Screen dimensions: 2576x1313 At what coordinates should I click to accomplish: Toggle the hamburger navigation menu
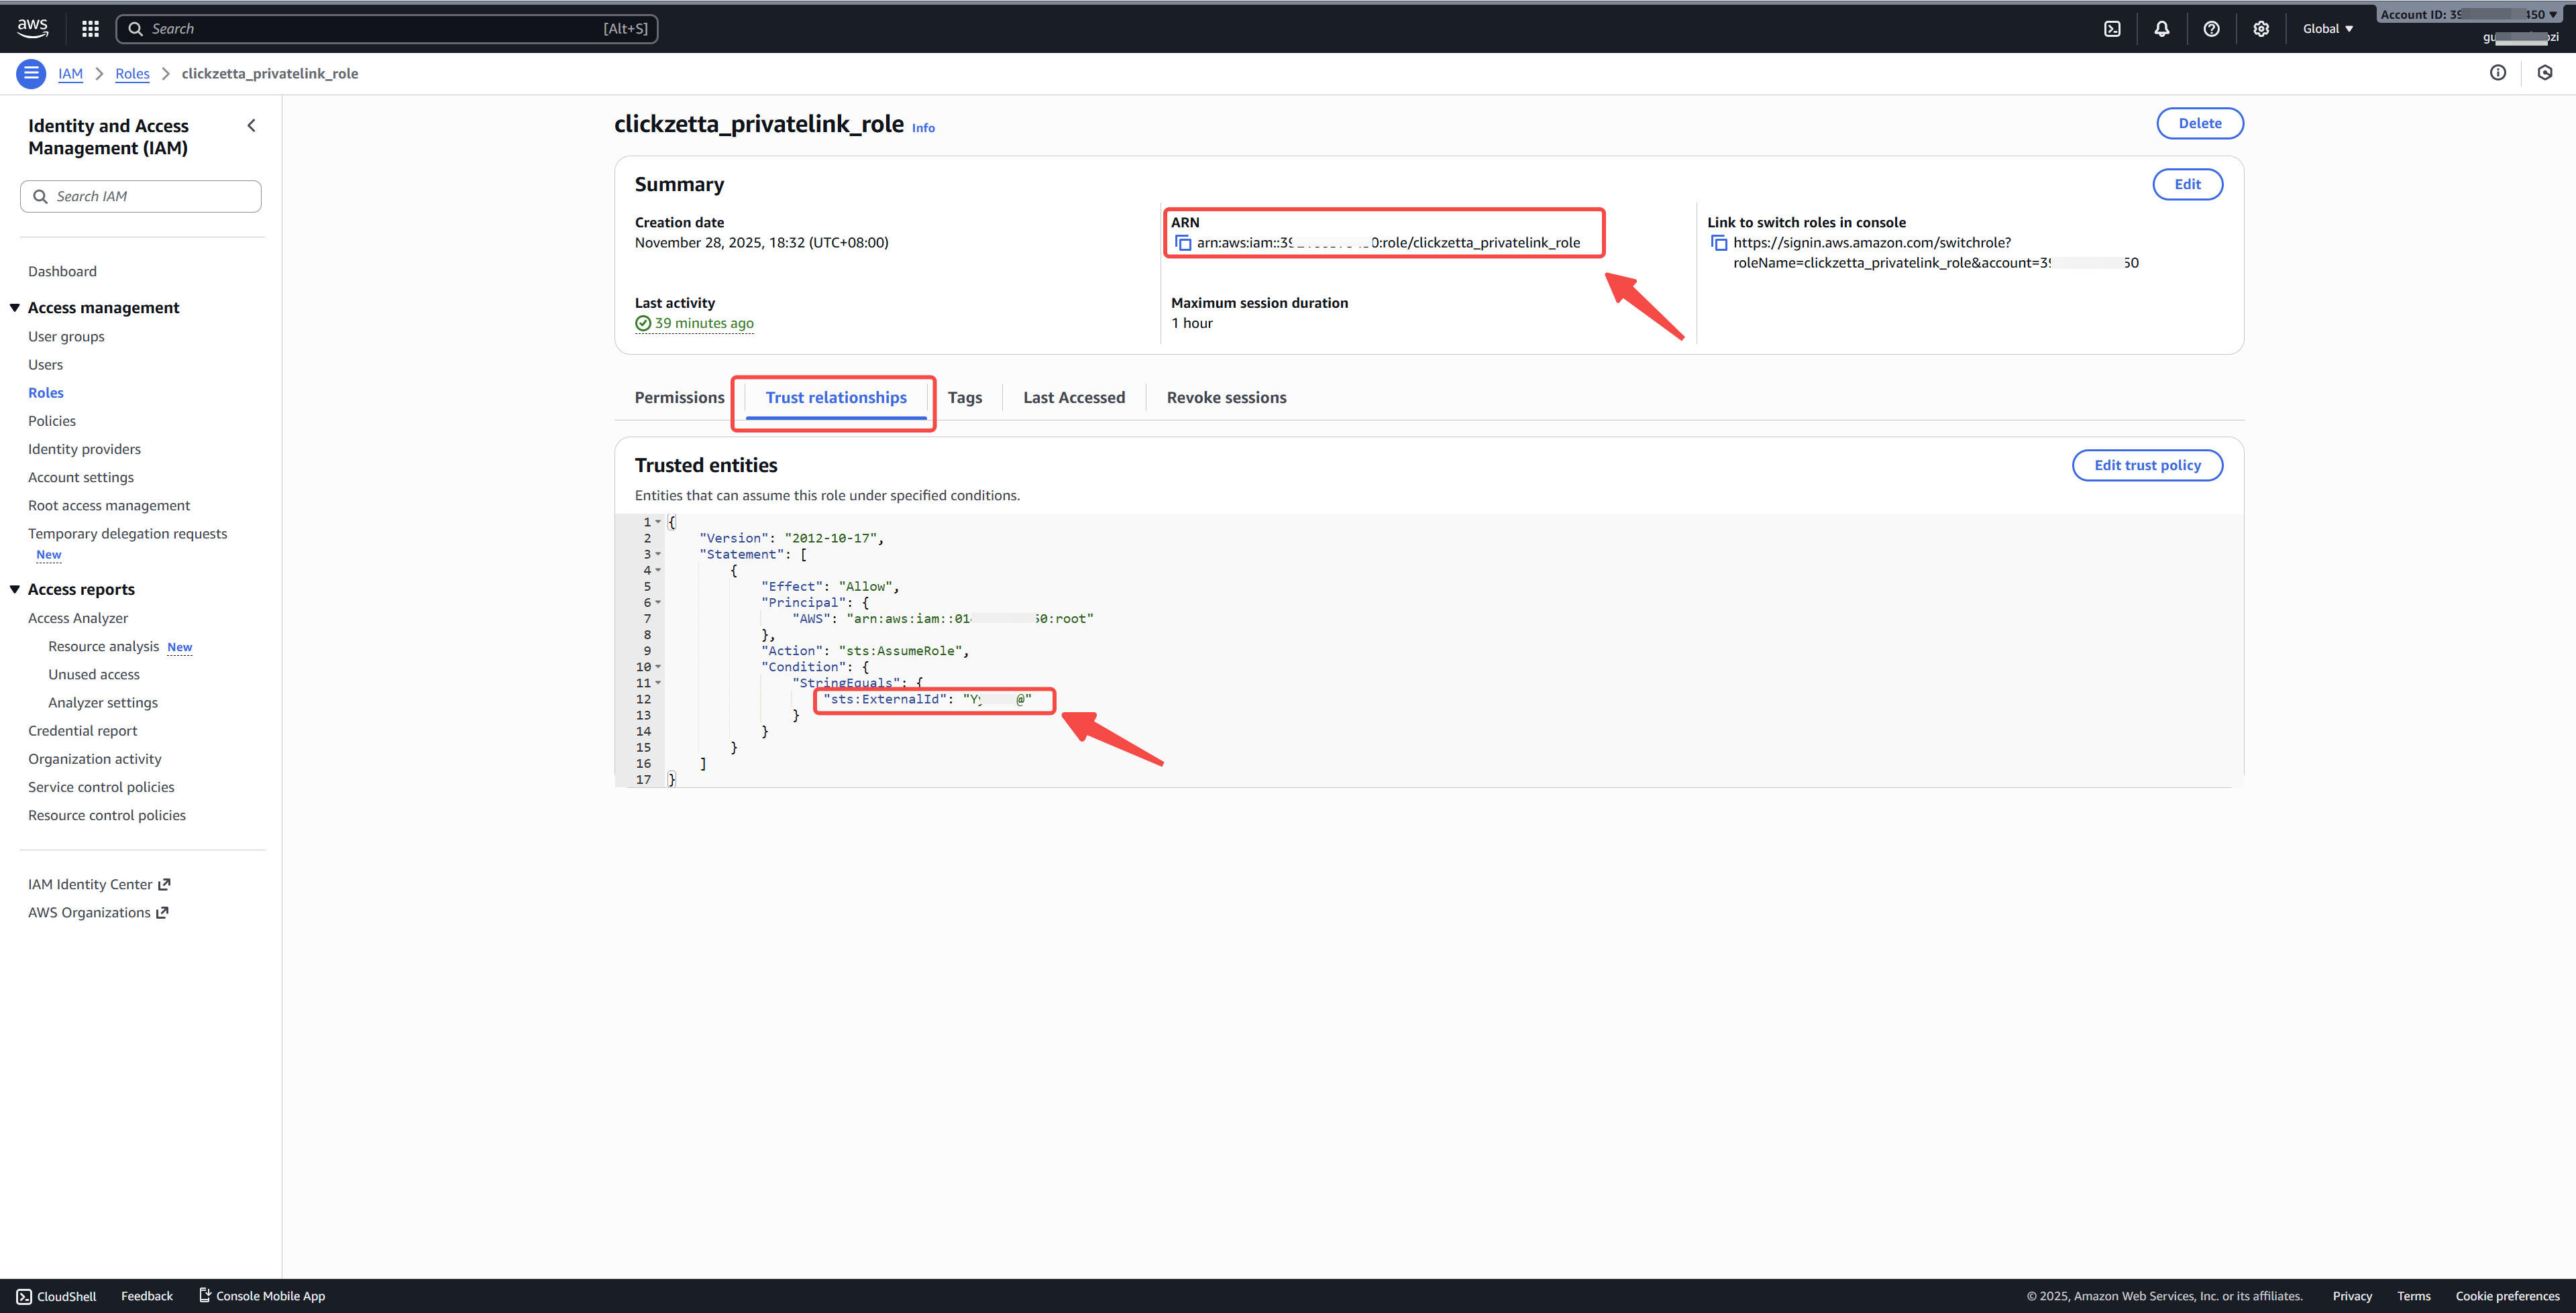[31, 73]
